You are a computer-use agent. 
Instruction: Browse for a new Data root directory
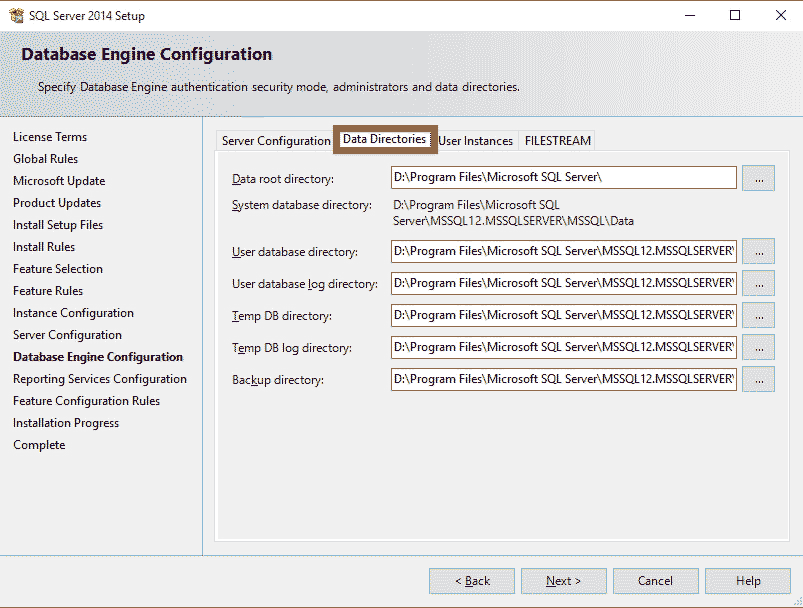click(758, 177)
